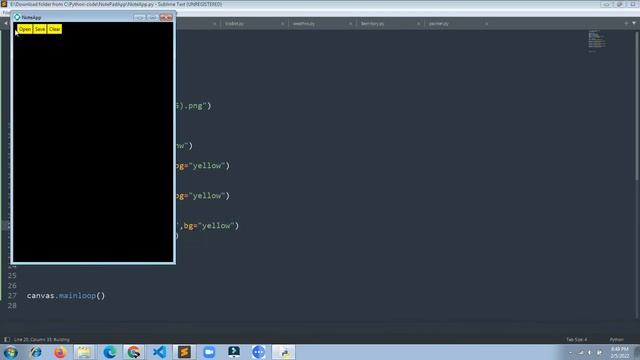Viewport: 640px width, 360px height.
Task: Click the Save button in NoteApp
Action: tap(40, 29)
